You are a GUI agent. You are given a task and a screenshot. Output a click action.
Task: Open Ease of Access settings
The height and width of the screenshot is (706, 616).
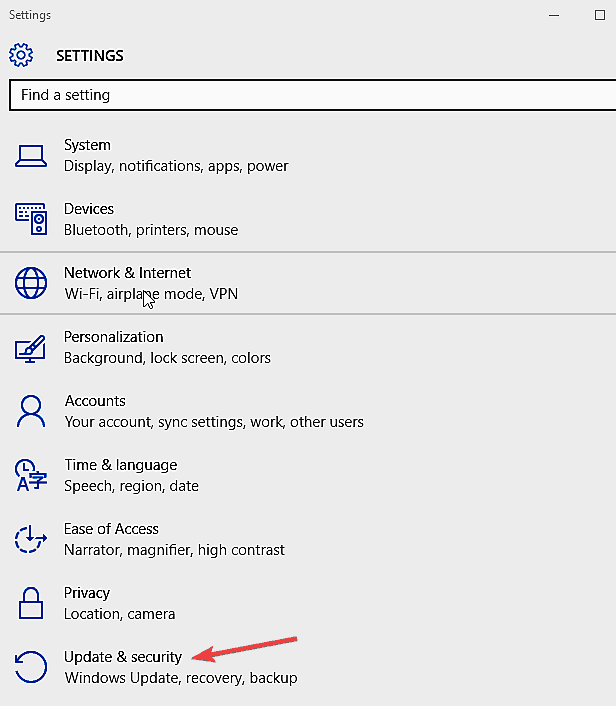[x=308, y=539]
